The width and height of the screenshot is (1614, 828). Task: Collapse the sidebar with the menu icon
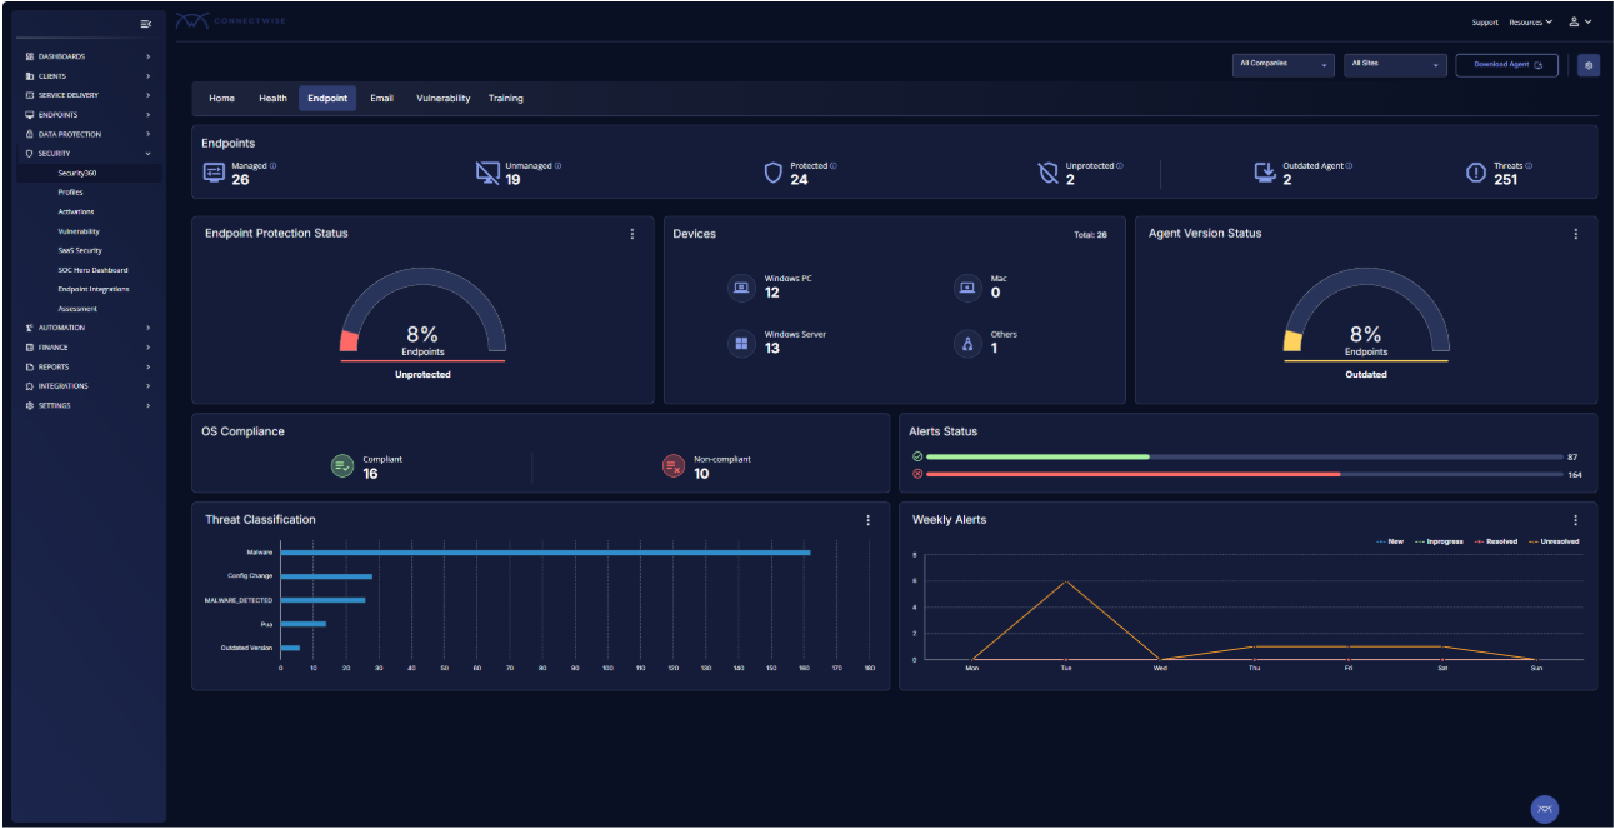(145, 24)
